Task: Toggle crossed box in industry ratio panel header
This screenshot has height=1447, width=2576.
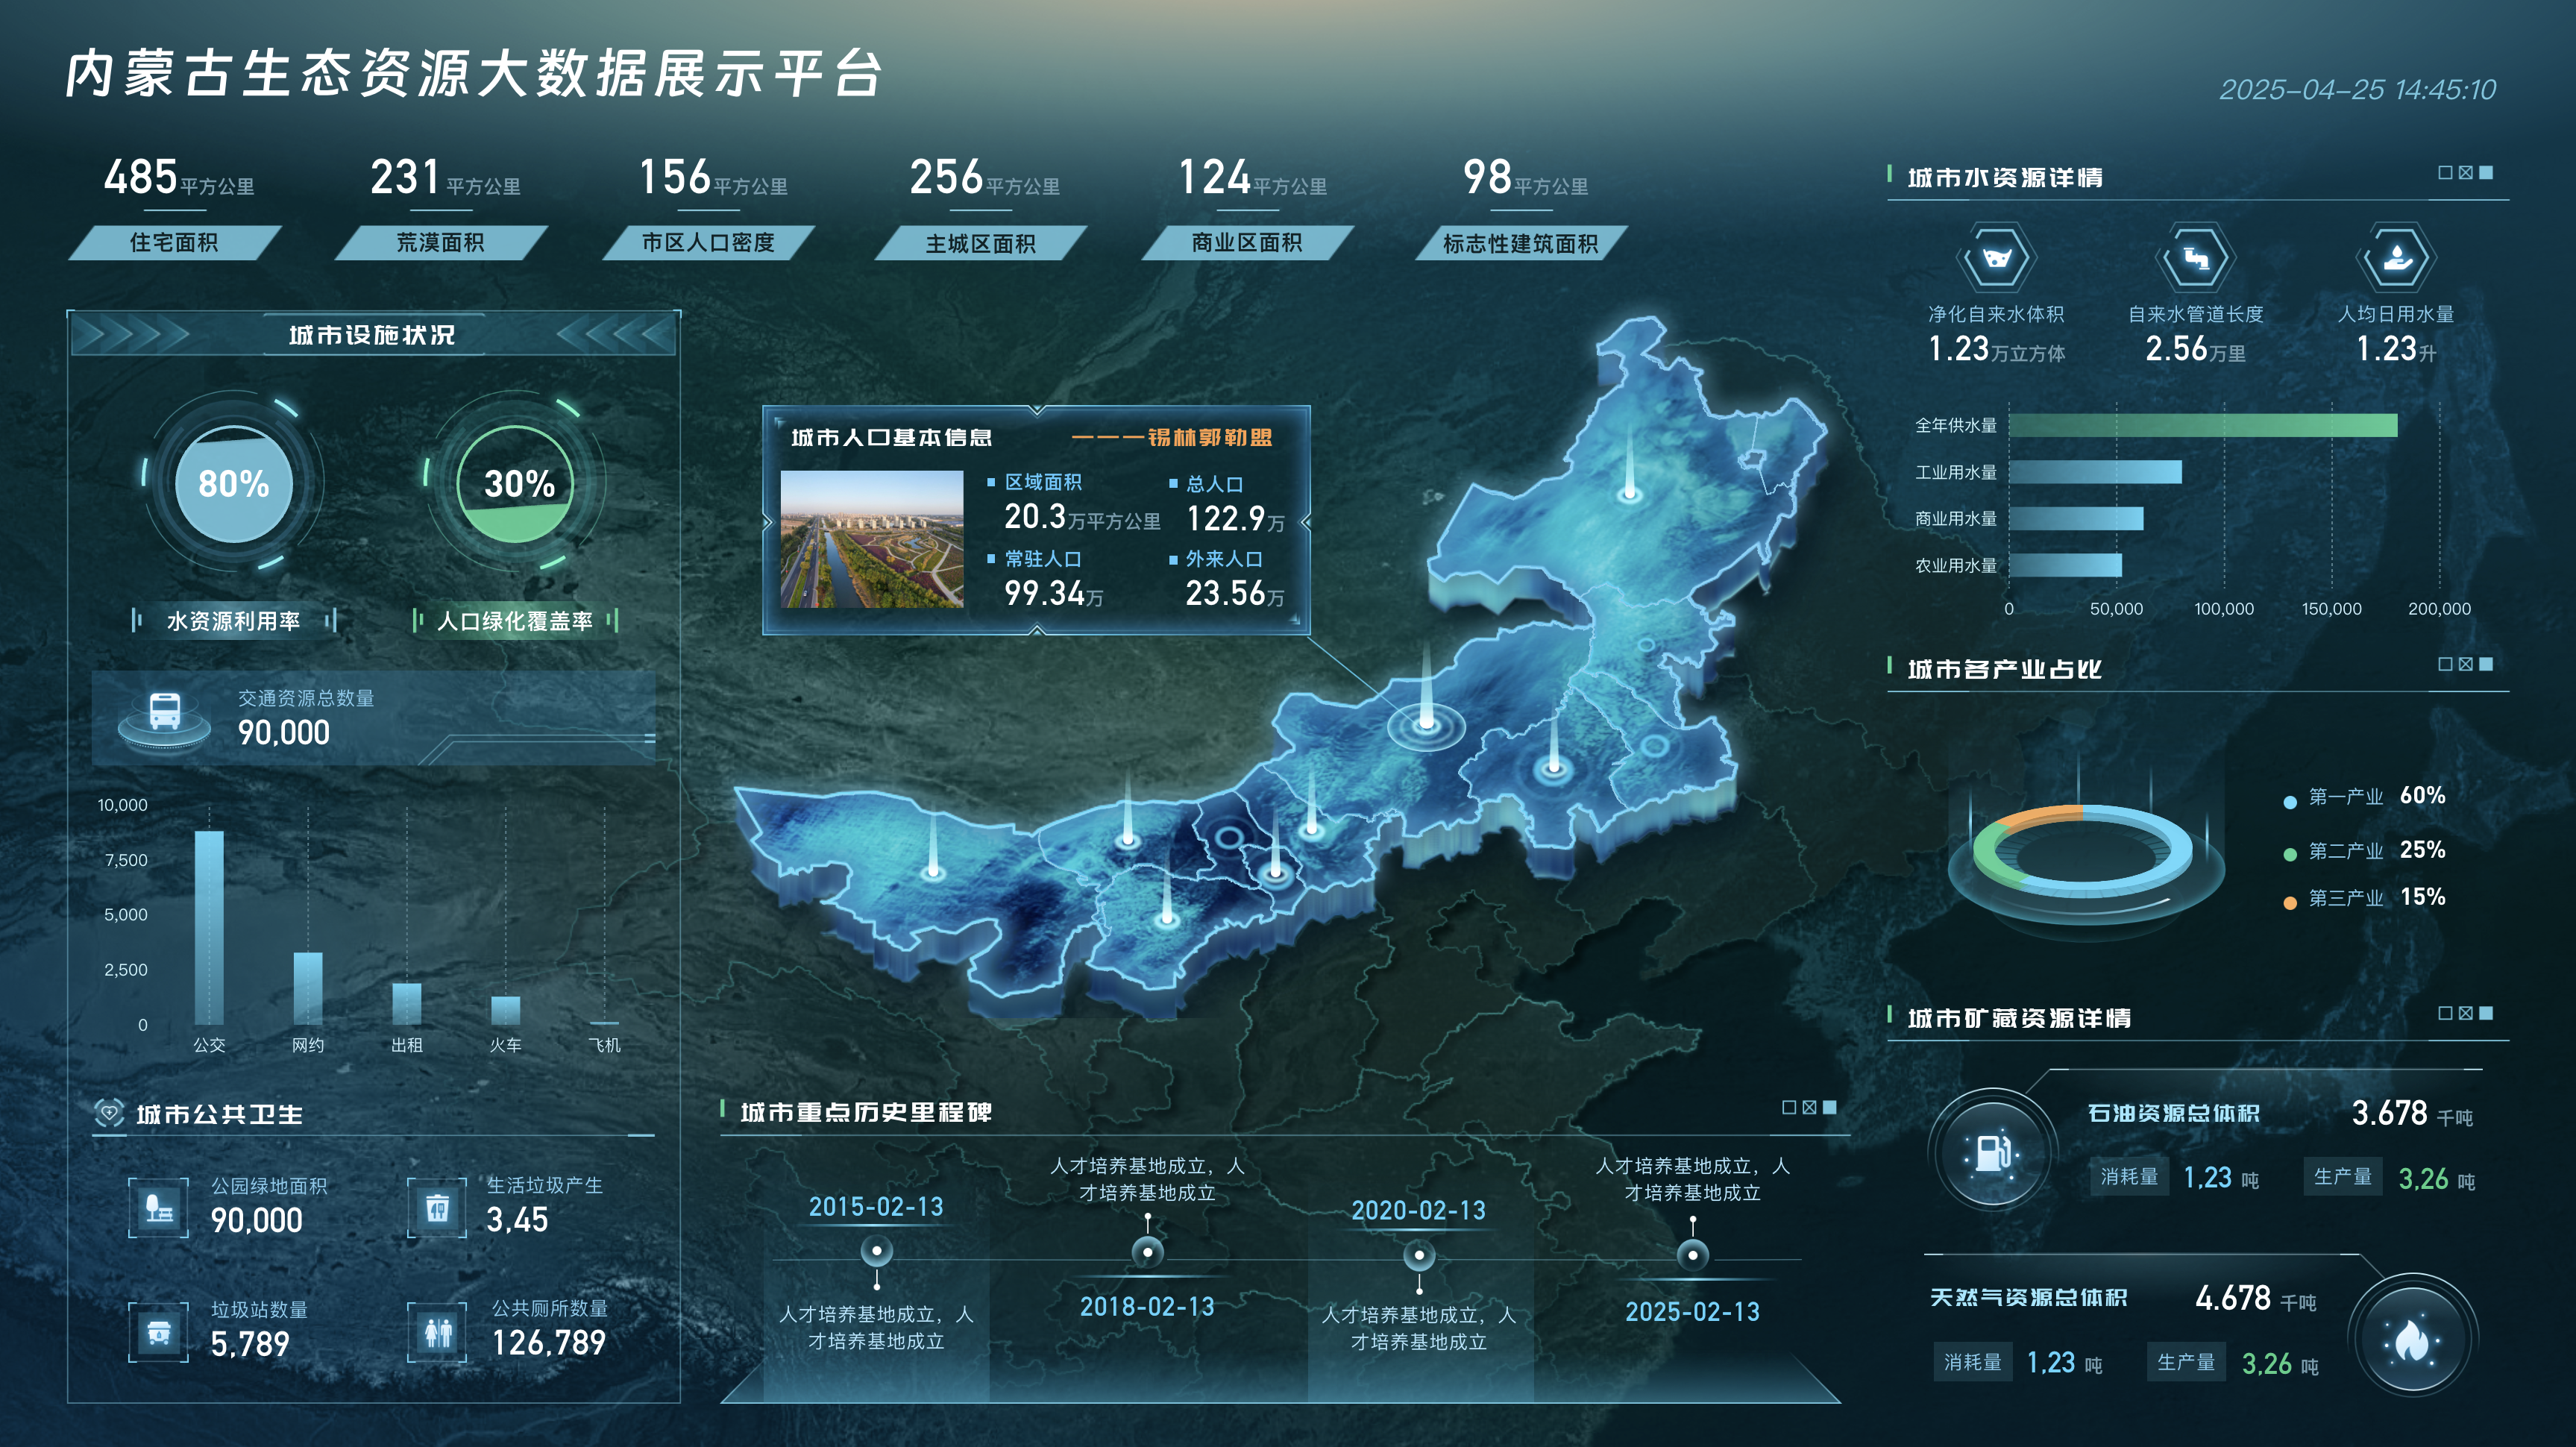Action: (2466, 664)
